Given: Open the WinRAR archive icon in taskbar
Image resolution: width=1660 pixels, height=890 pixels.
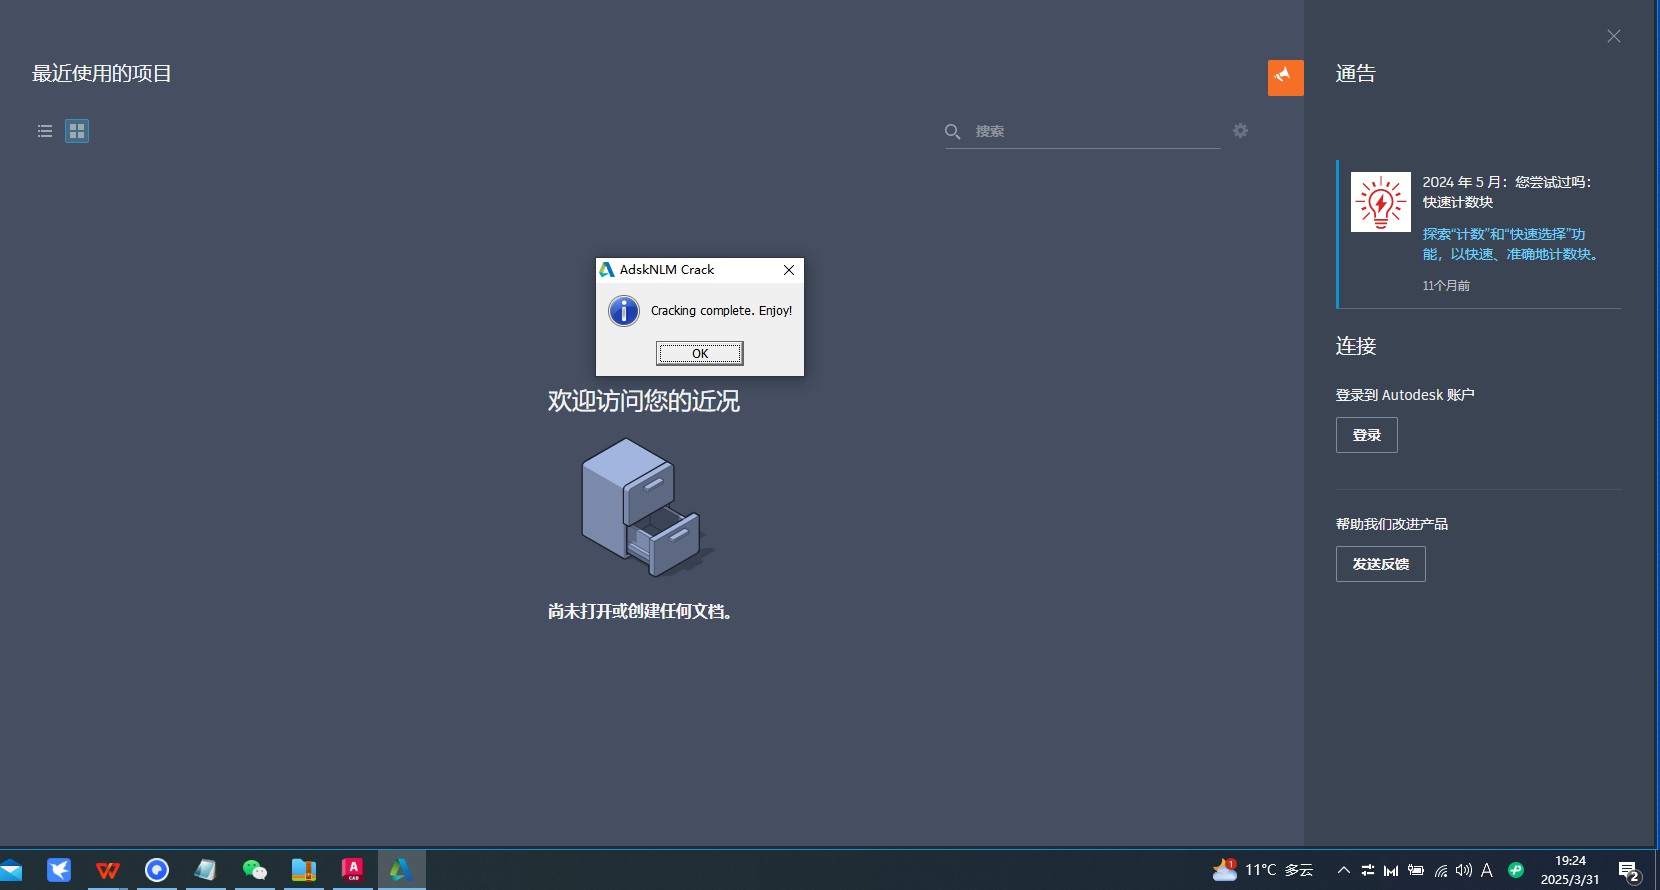Looking at the screenshot, I should pos(304,870).
